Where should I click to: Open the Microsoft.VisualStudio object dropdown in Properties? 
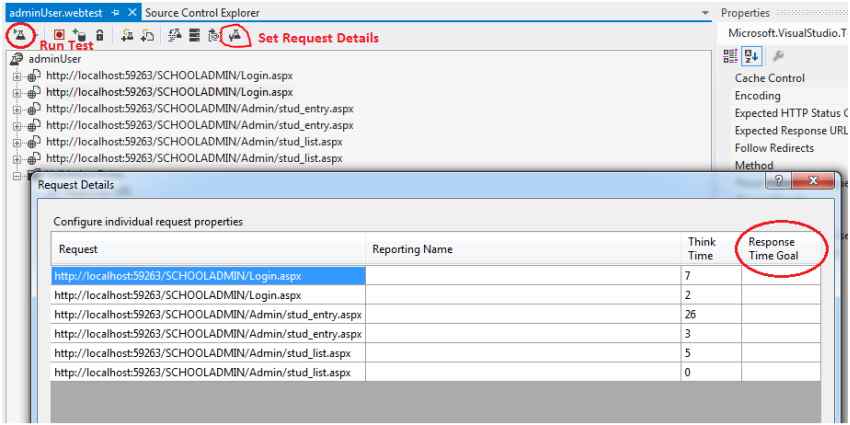[788, 33]
